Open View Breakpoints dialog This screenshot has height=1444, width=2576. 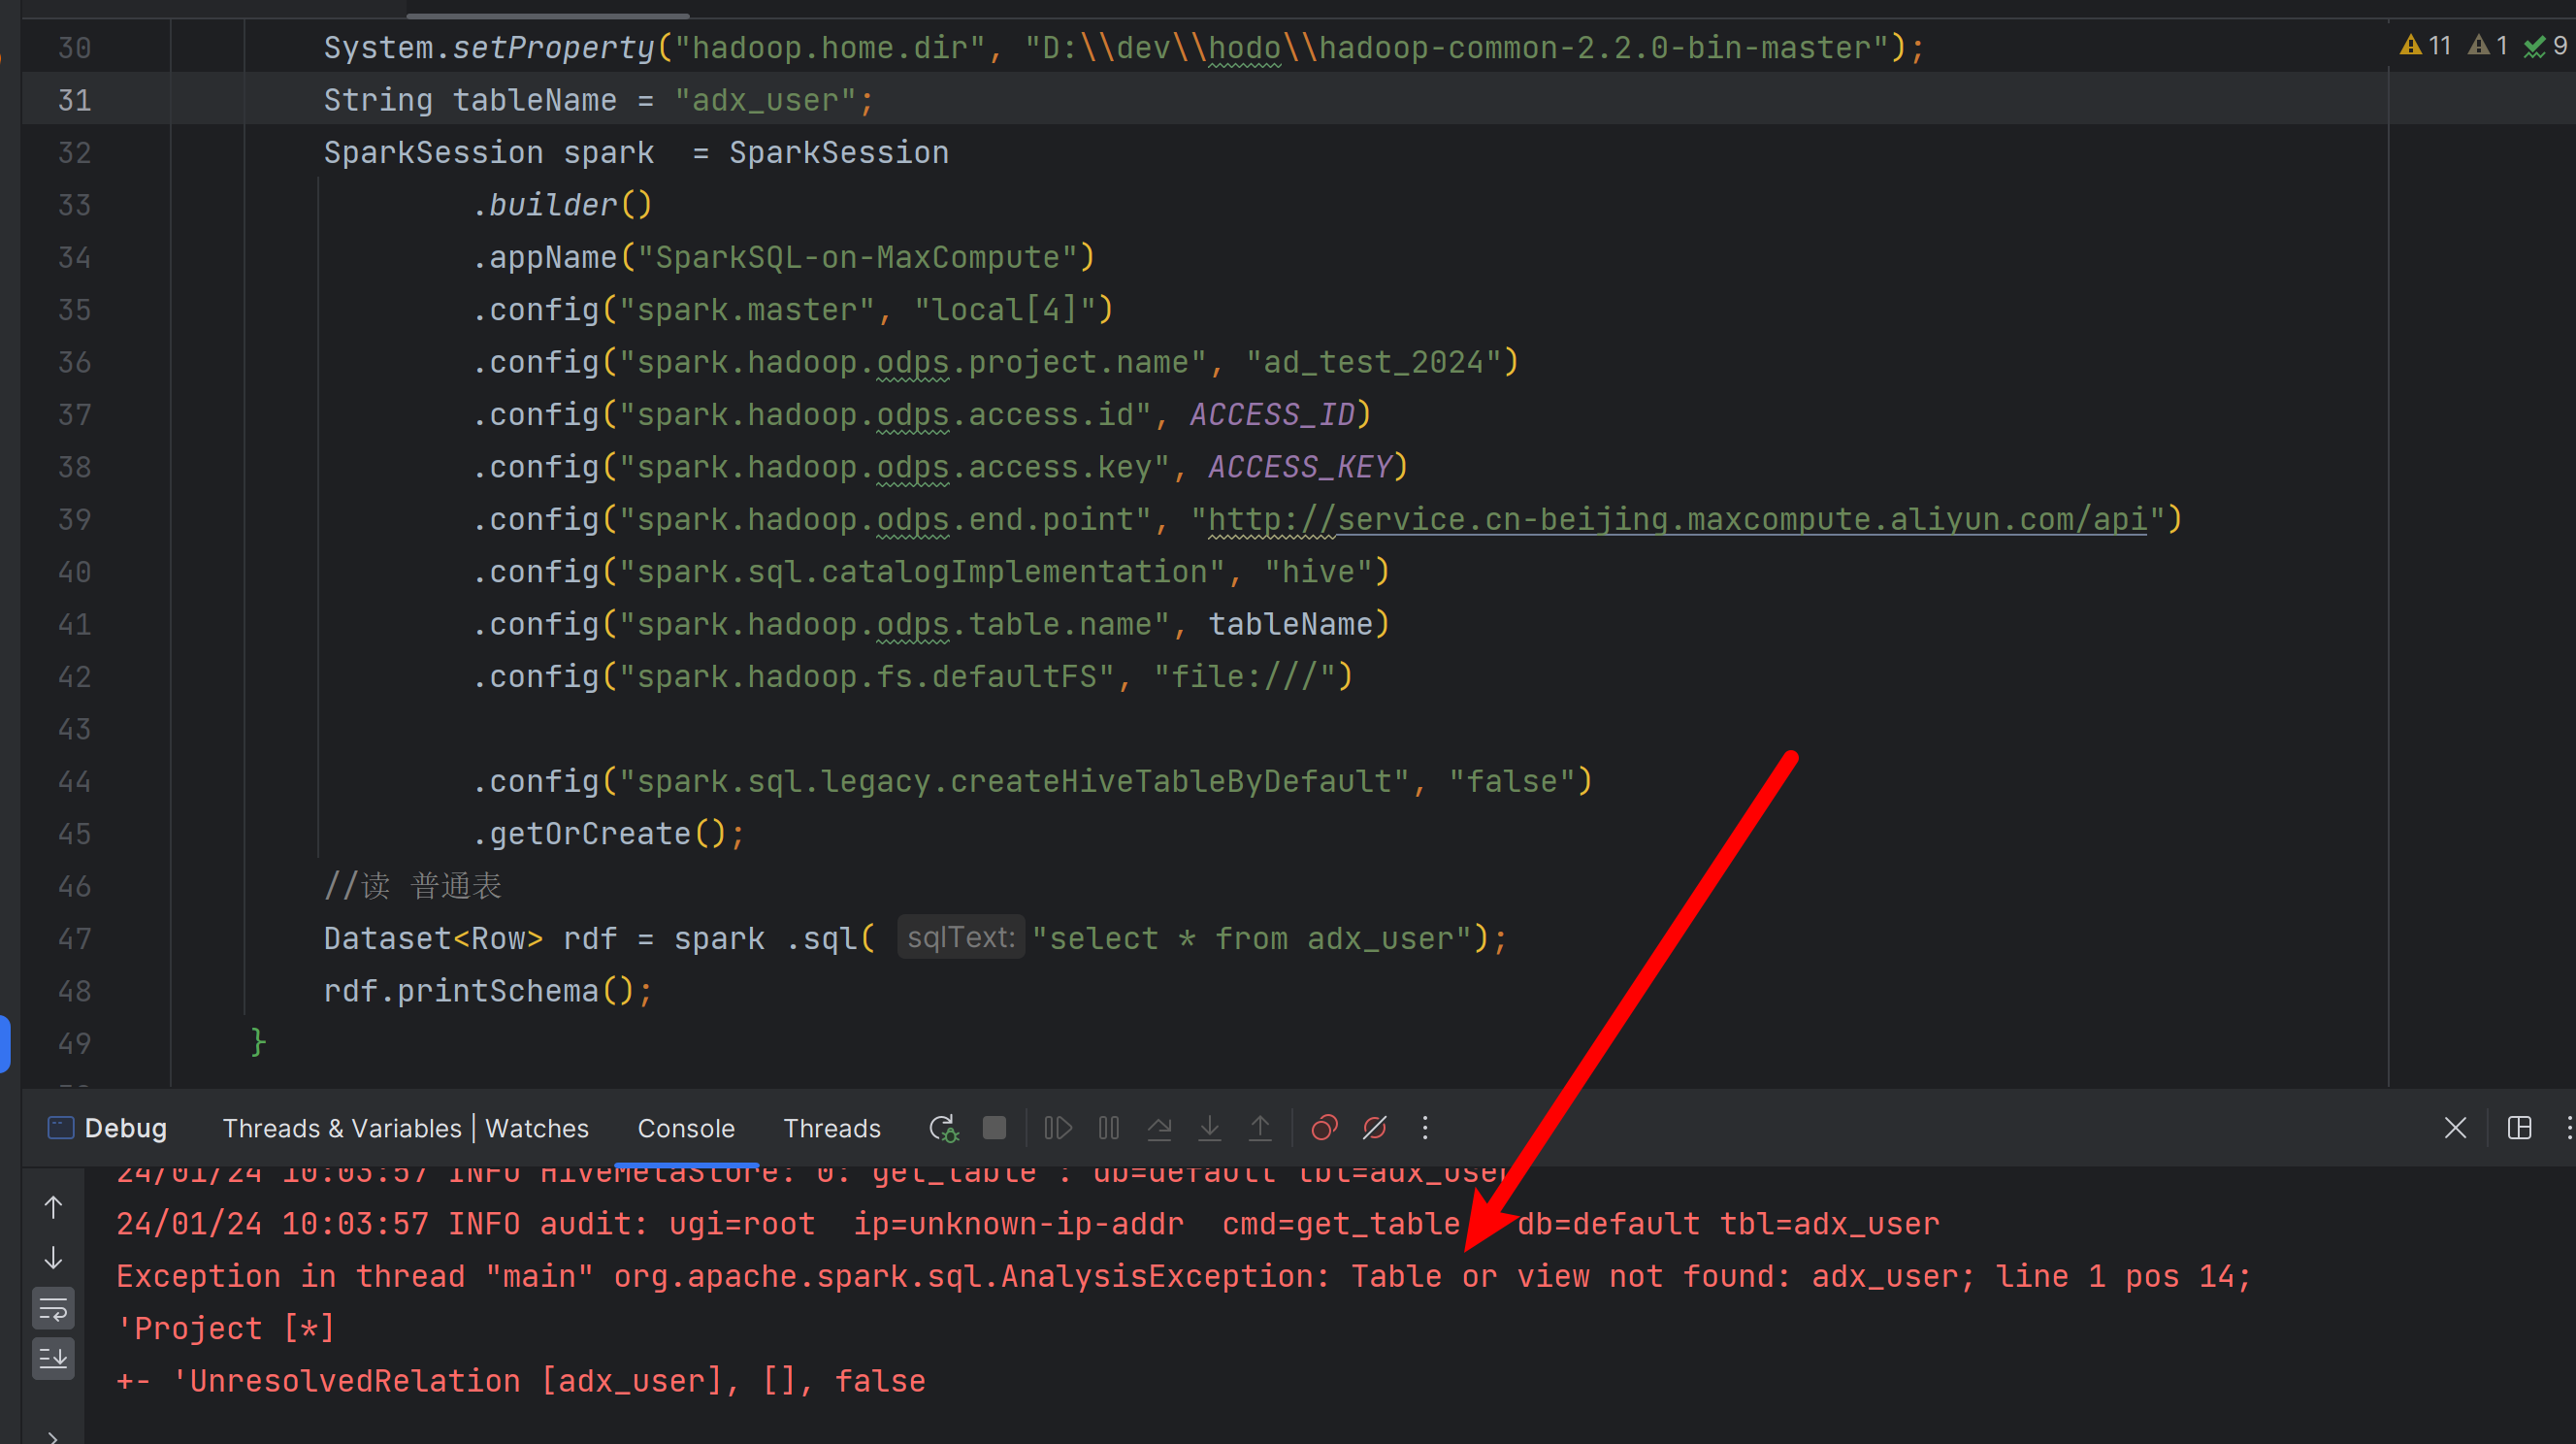click(1324, 1128)
